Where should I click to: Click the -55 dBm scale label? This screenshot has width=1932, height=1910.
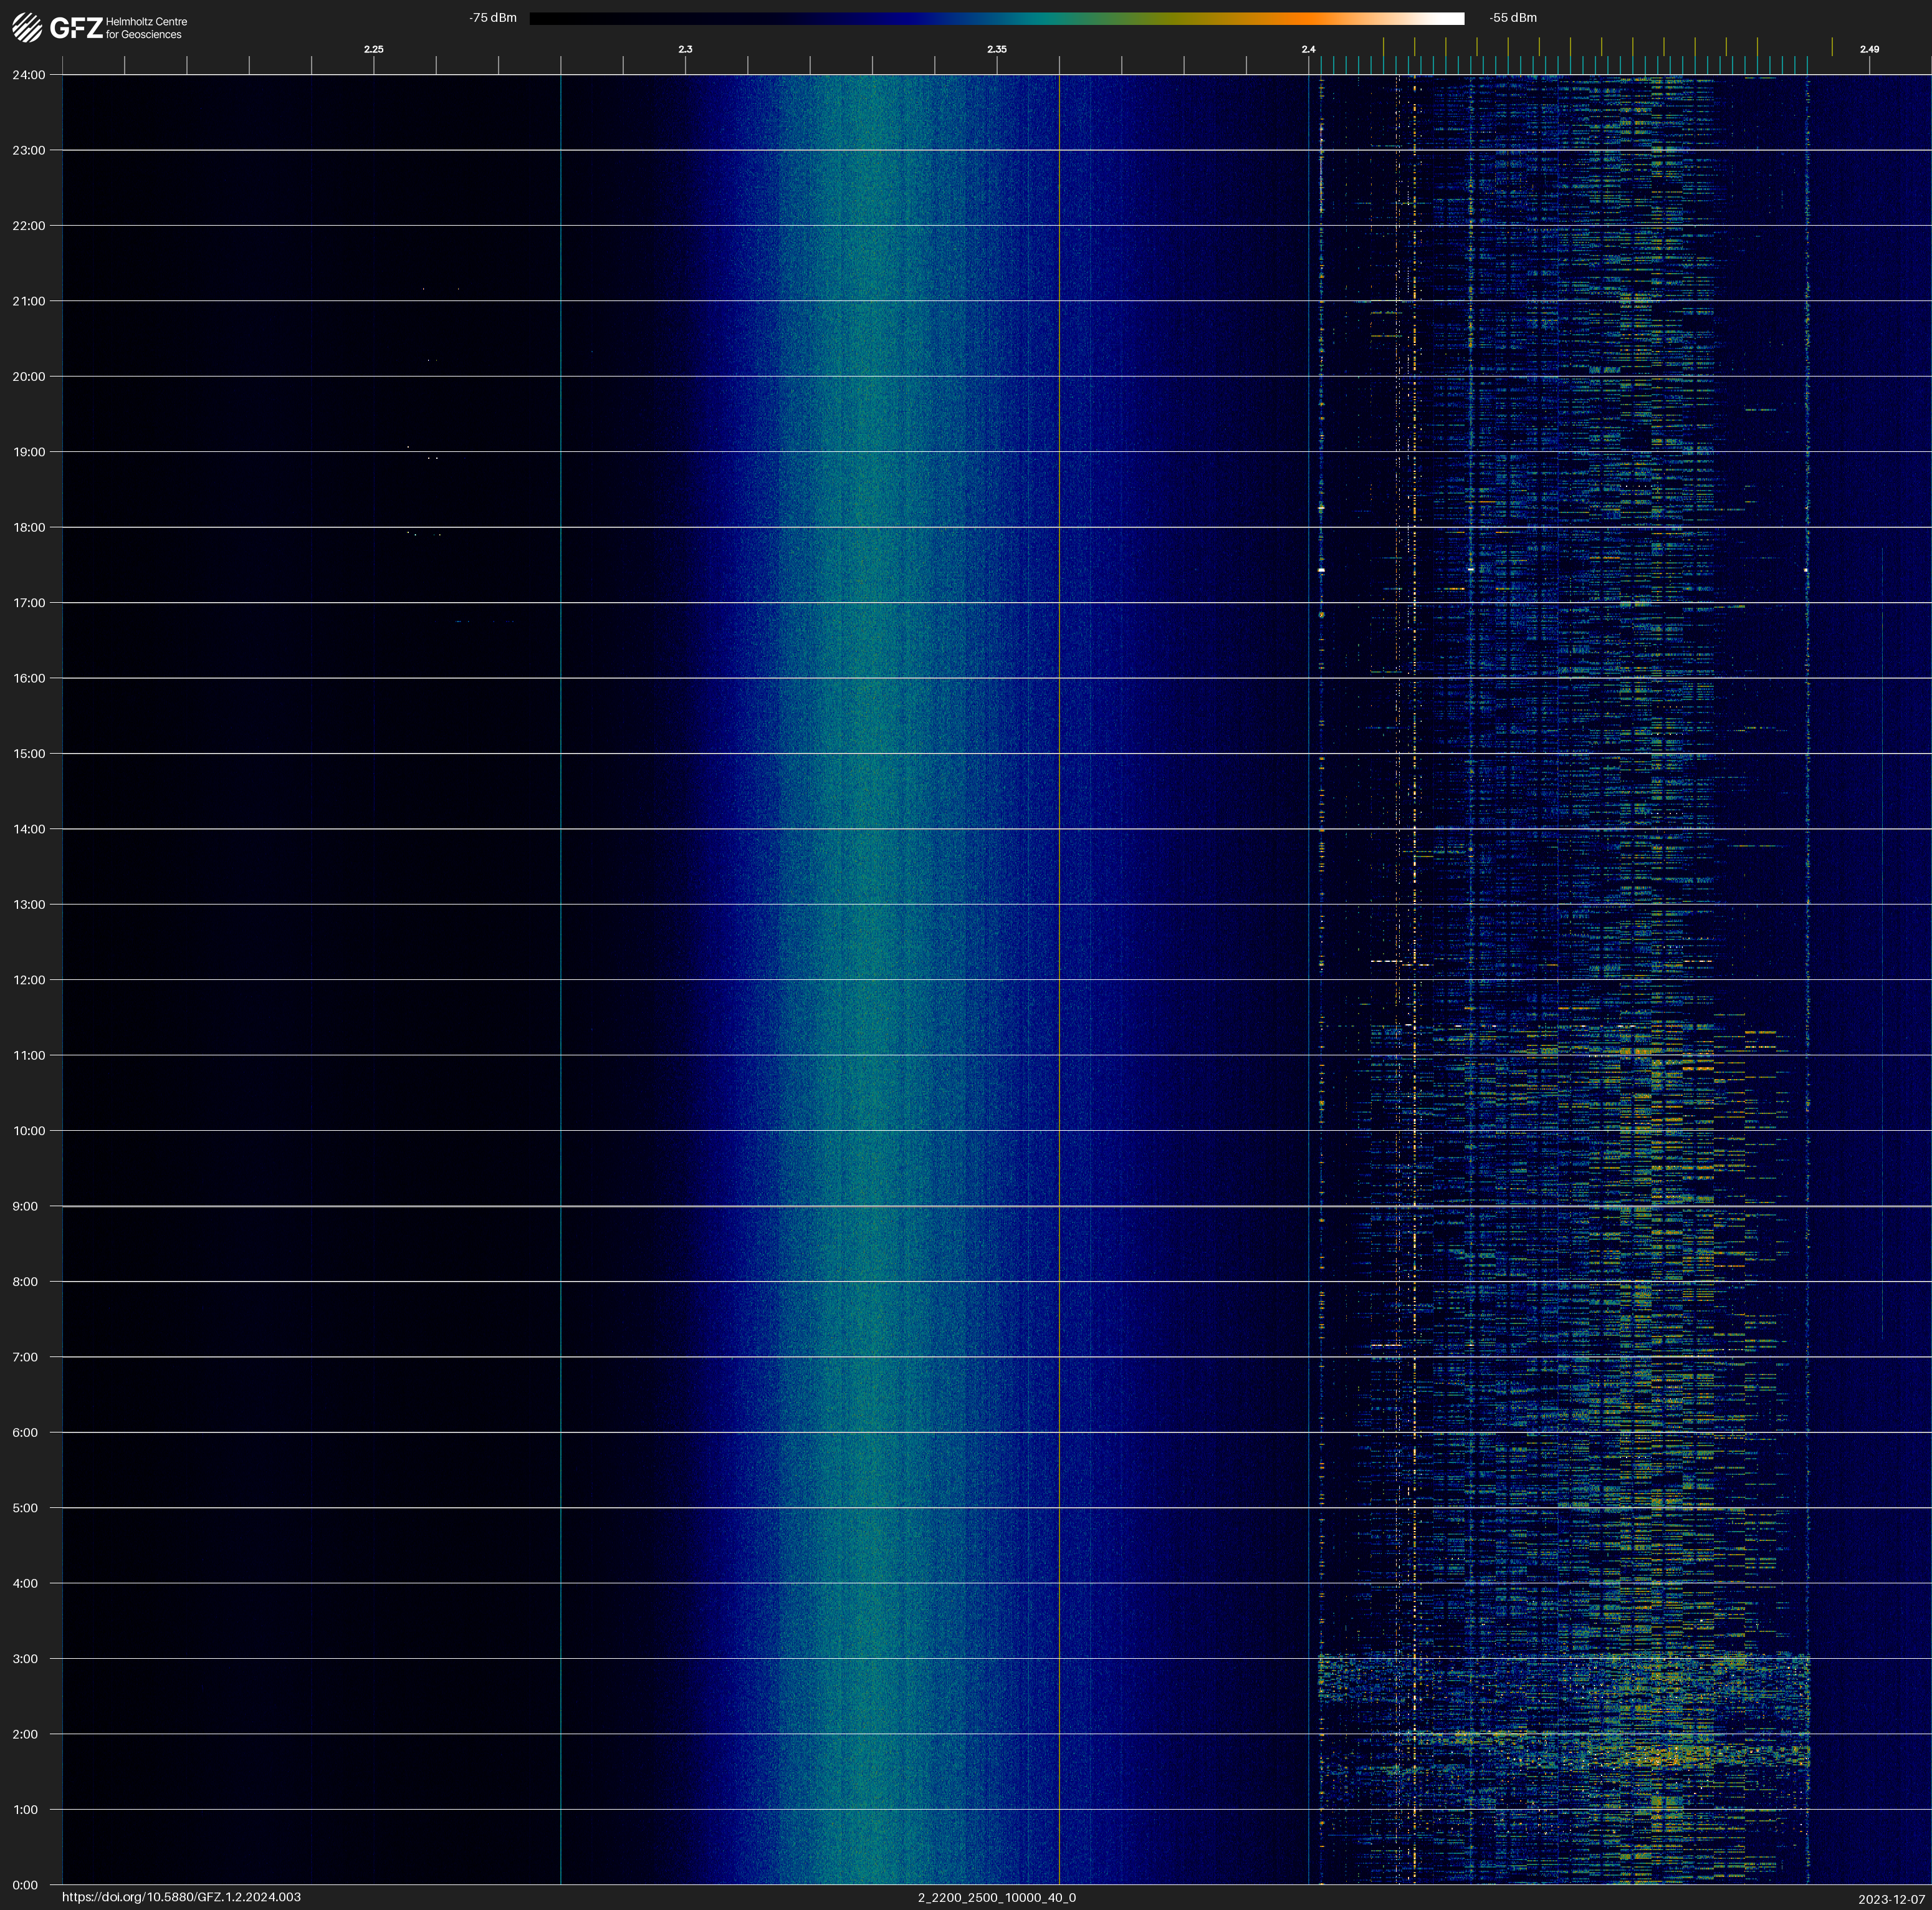pos(1513,18)
